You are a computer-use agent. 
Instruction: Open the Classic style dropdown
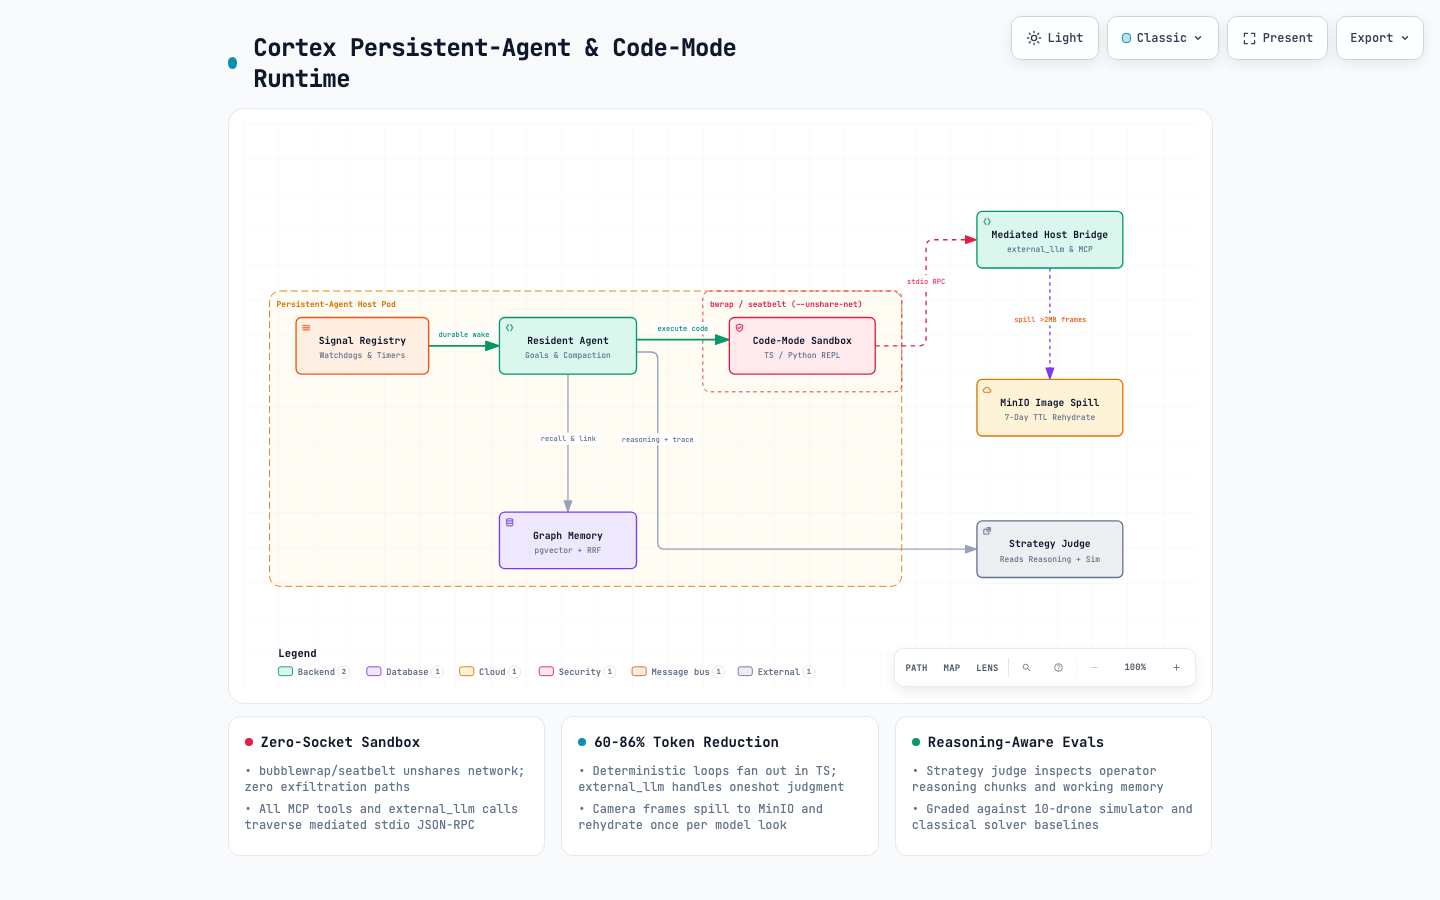pyautogui.click(x=1163, y=38)
